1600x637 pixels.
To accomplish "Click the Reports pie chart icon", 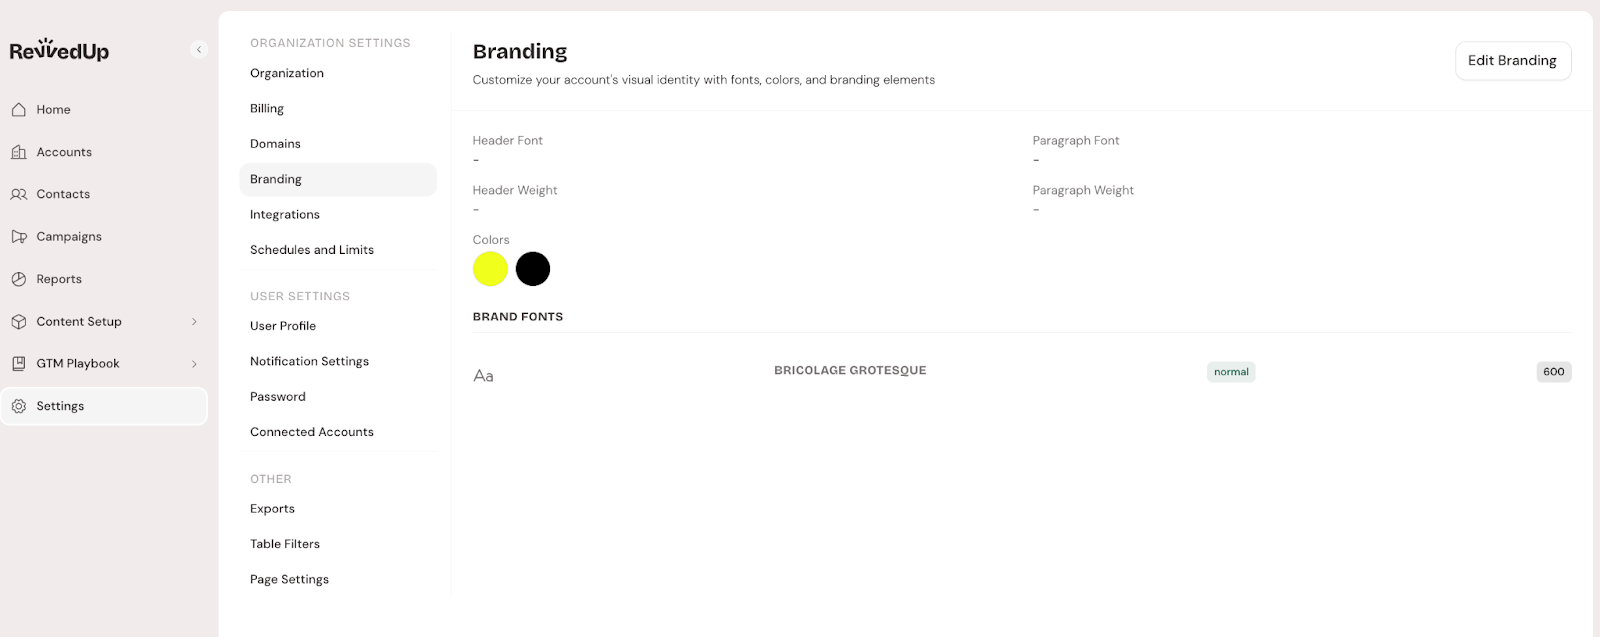I will tap(19, 279).
